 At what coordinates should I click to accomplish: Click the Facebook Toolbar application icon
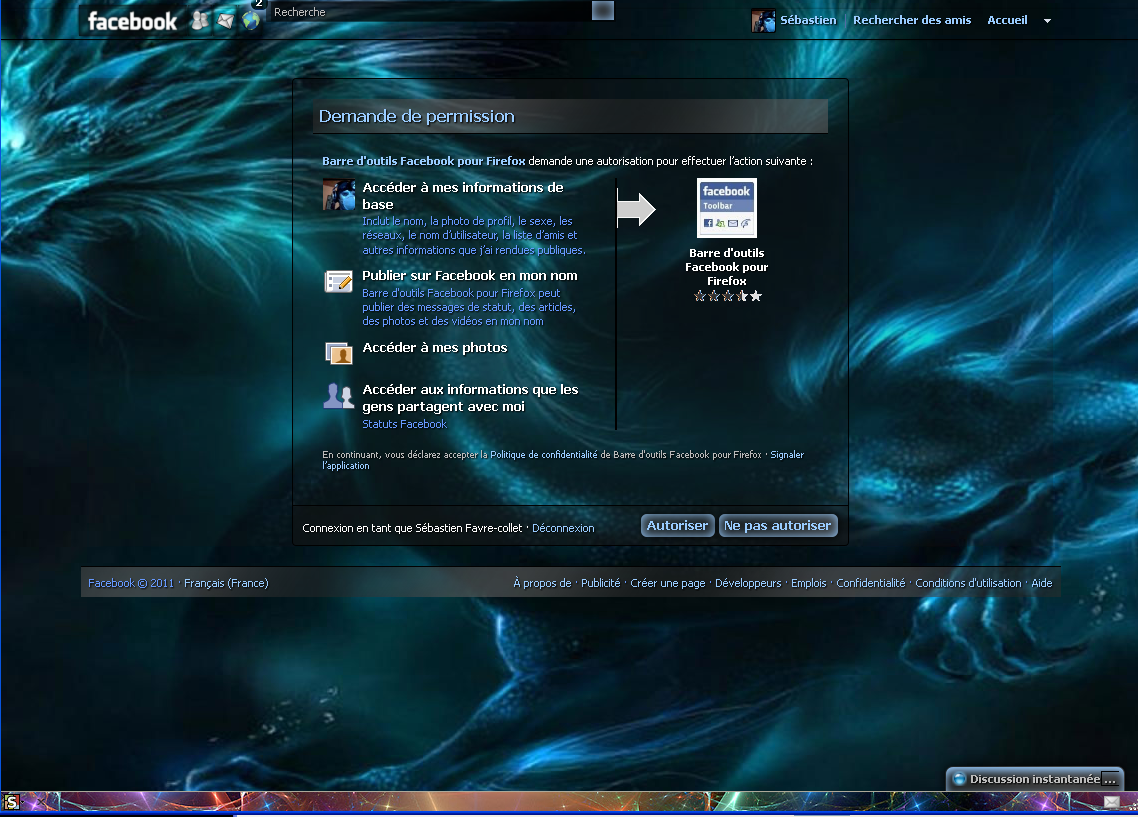[x=726, y=208]
